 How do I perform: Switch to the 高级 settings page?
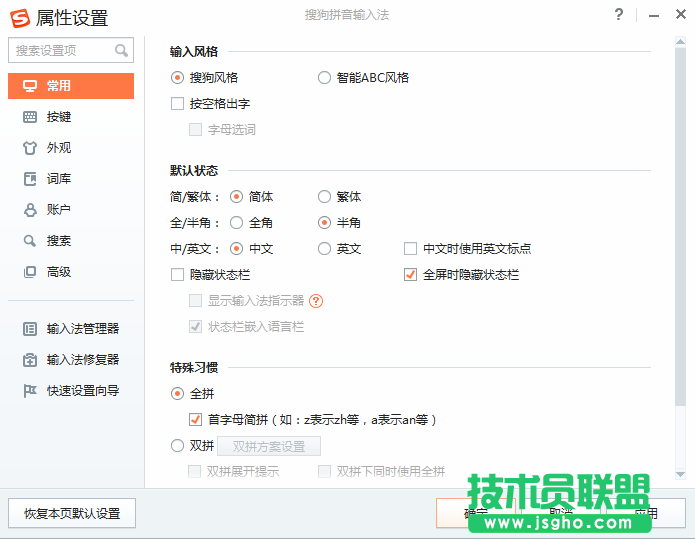tap(71, 272)
